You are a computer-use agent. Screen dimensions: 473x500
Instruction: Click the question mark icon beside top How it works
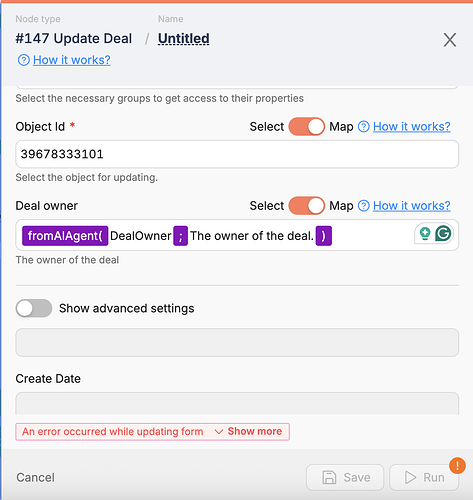coord(24,60)
